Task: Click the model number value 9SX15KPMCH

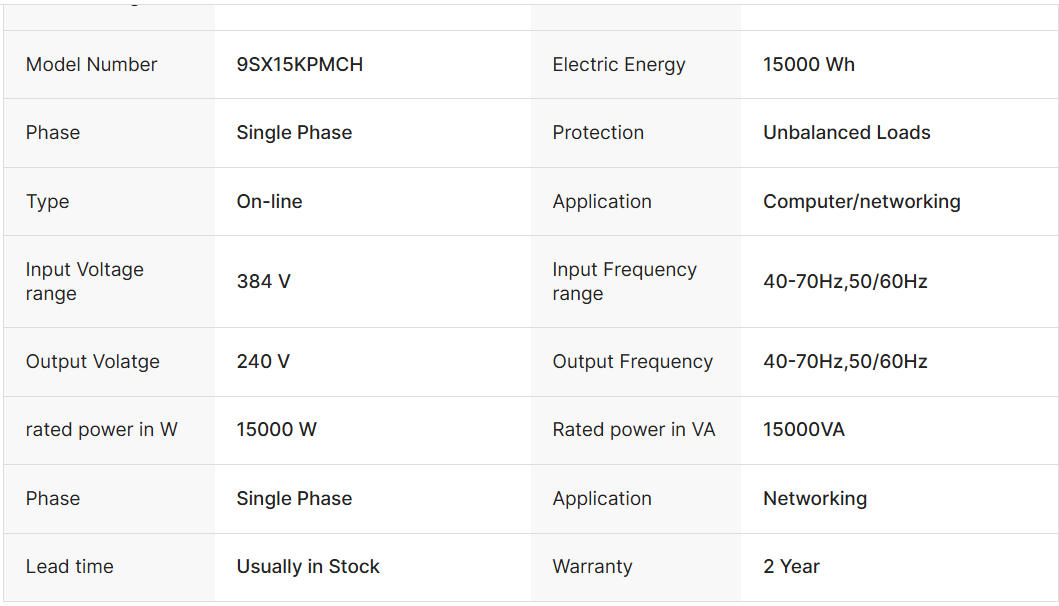Action: tap(299, 65)
